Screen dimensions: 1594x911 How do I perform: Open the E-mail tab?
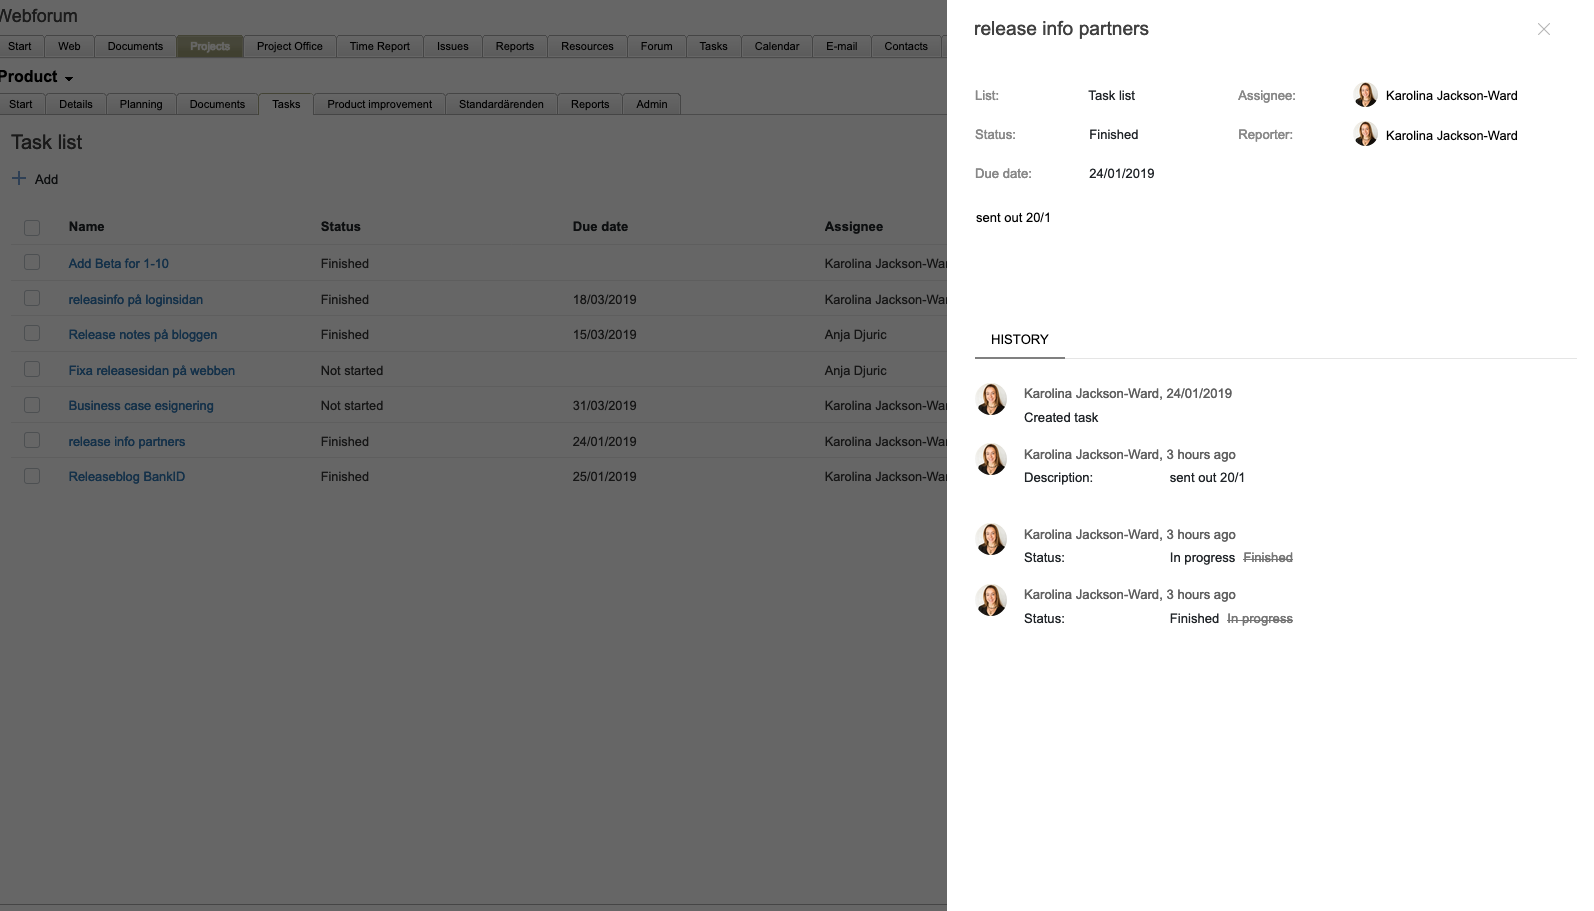pos(842,46)
